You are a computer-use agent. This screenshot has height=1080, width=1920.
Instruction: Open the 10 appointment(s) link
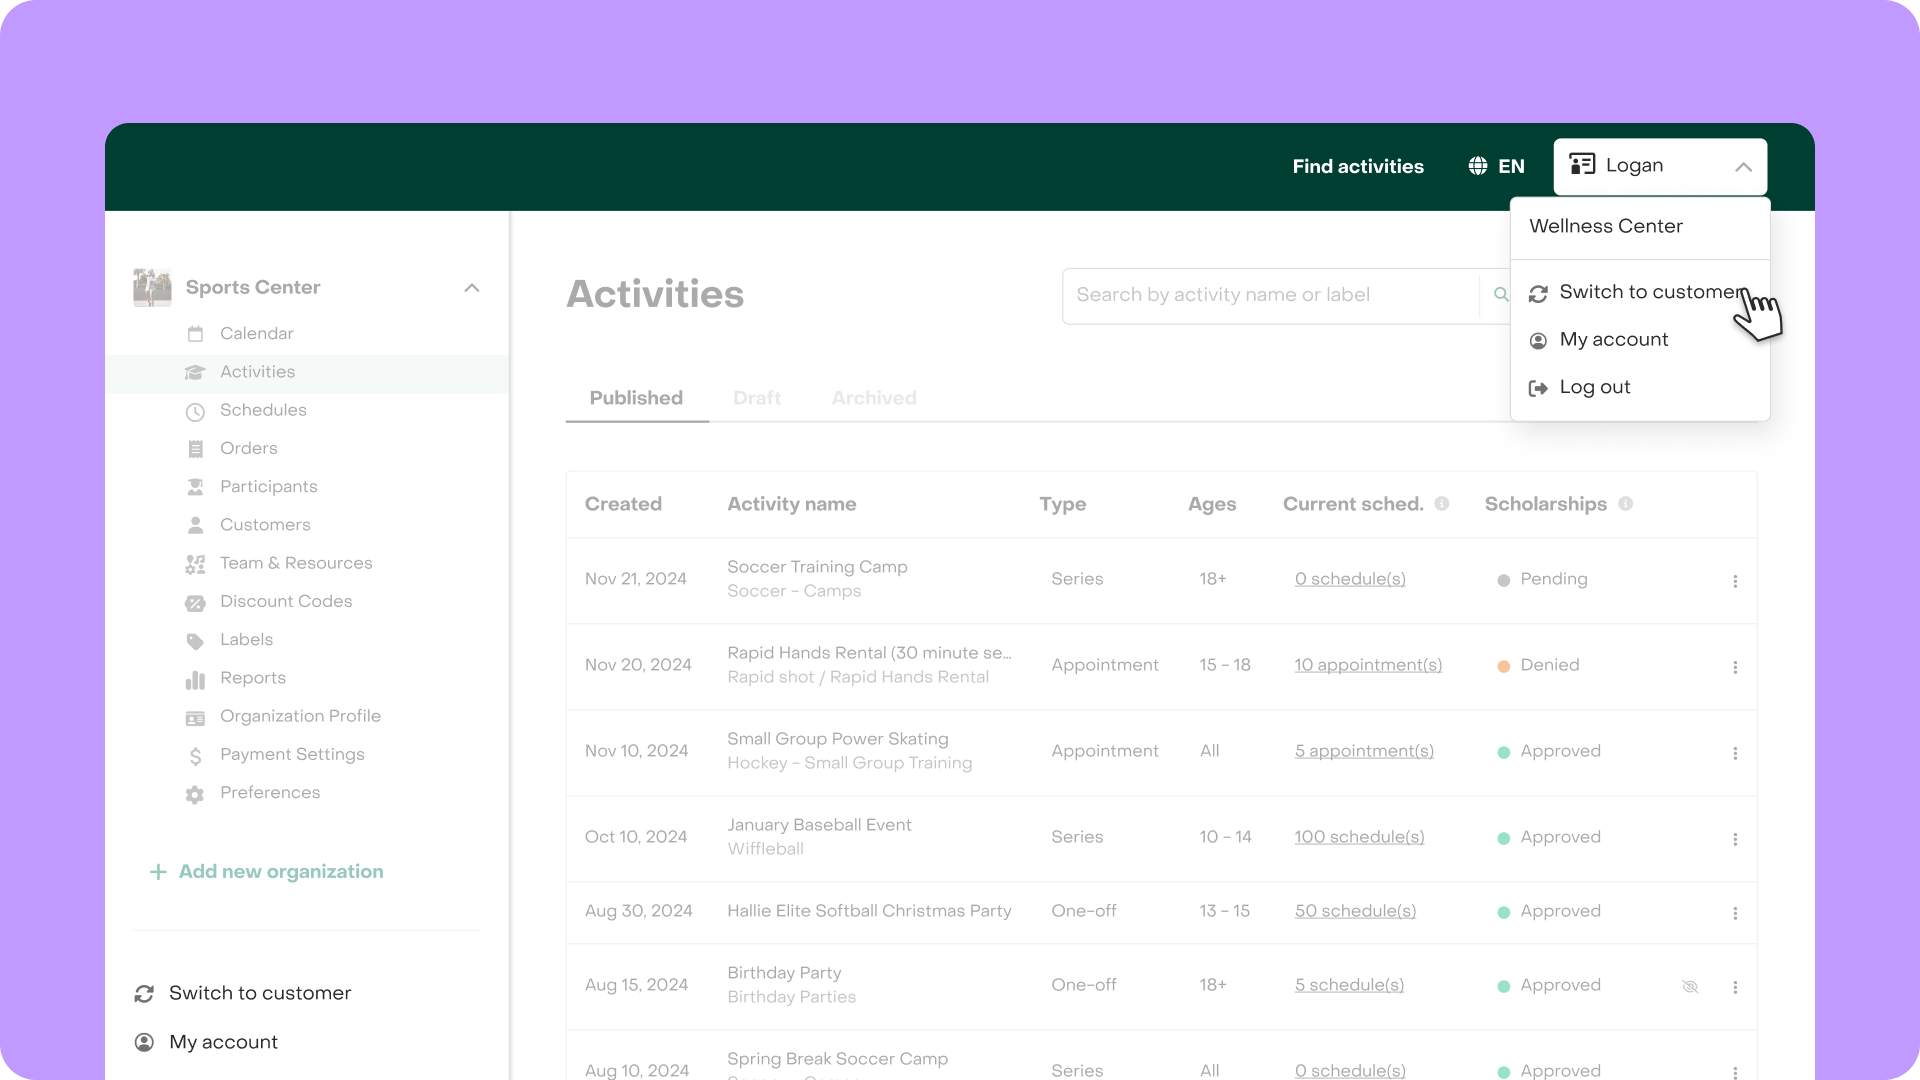1368,665
